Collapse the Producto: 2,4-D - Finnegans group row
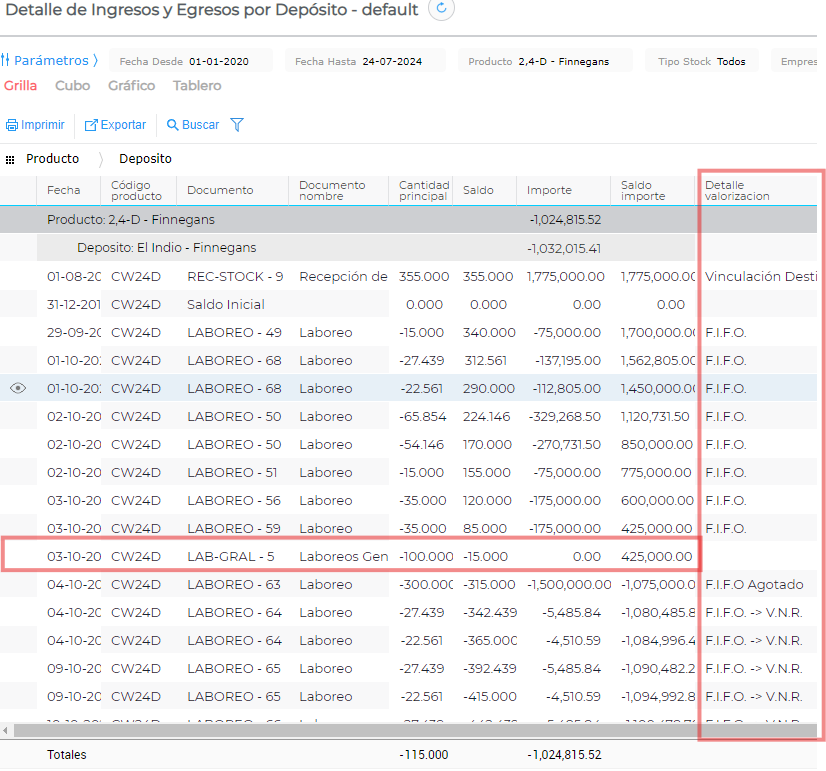 131,220
